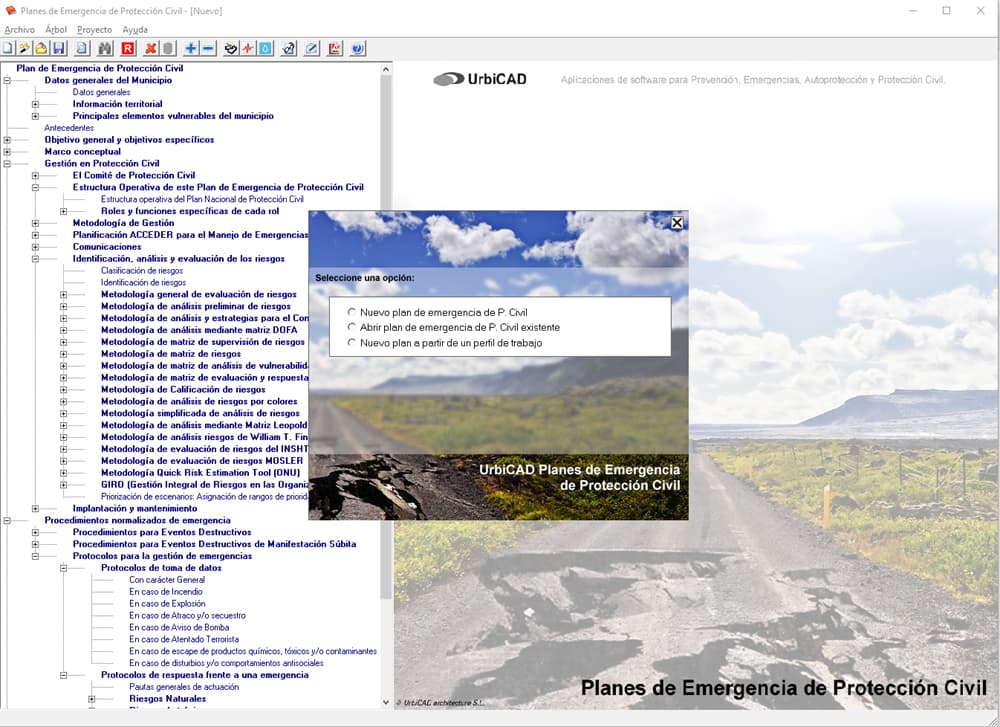The width and height of the screenshot is (1000, 727).
Task: Click the tree panel scroll down arrow
Action: tap(386, 702)
